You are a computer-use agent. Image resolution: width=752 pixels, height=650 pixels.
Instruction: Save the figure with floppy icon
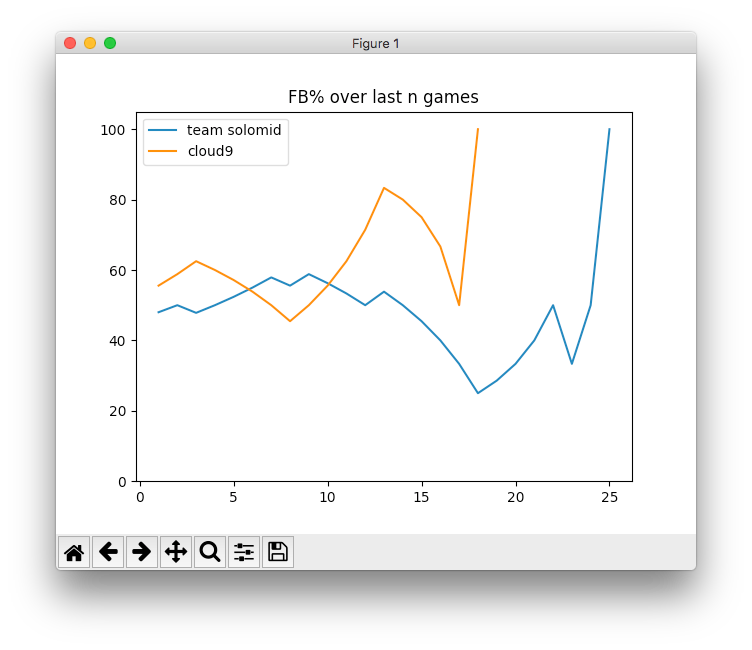tap(278, 552)
